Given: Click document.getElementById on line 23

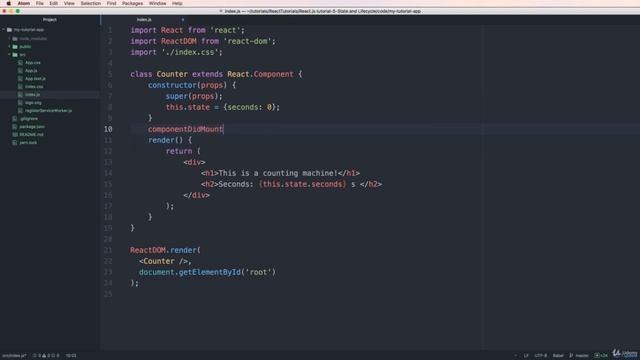Looking at the screenshot, I should point(190,272).
